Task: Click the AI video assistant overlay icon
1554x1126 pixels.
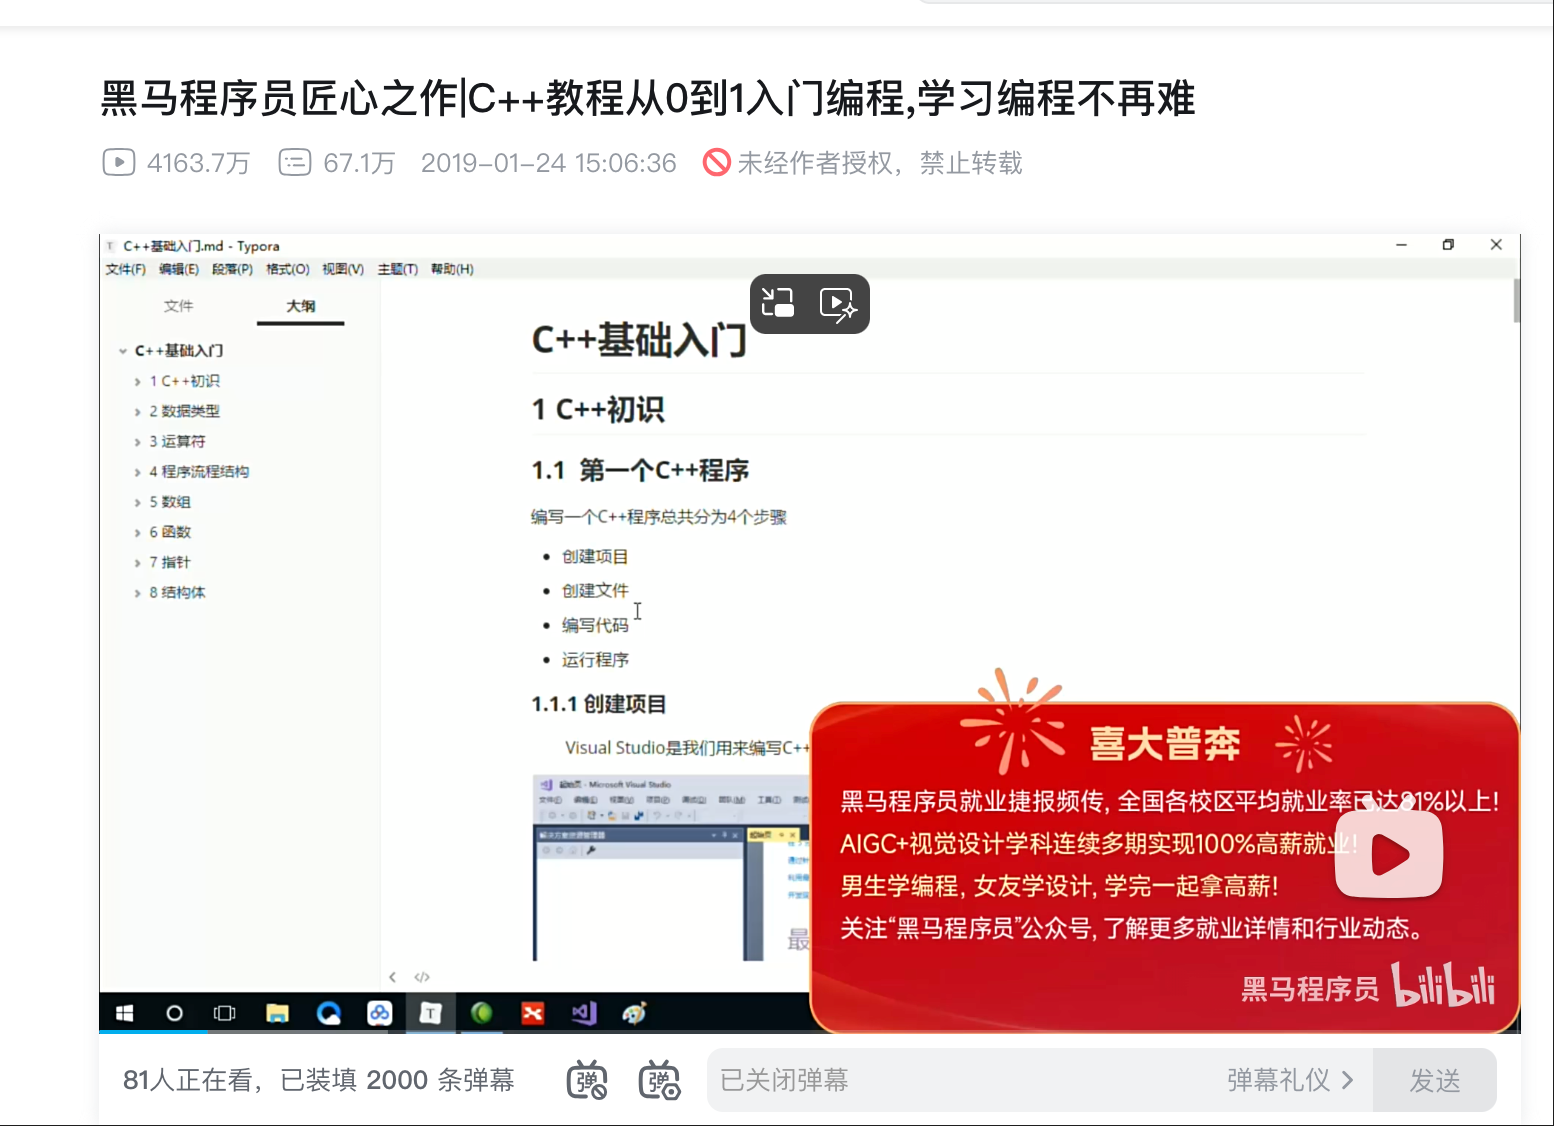Action: pyautogui.click(x=838, y=303)
